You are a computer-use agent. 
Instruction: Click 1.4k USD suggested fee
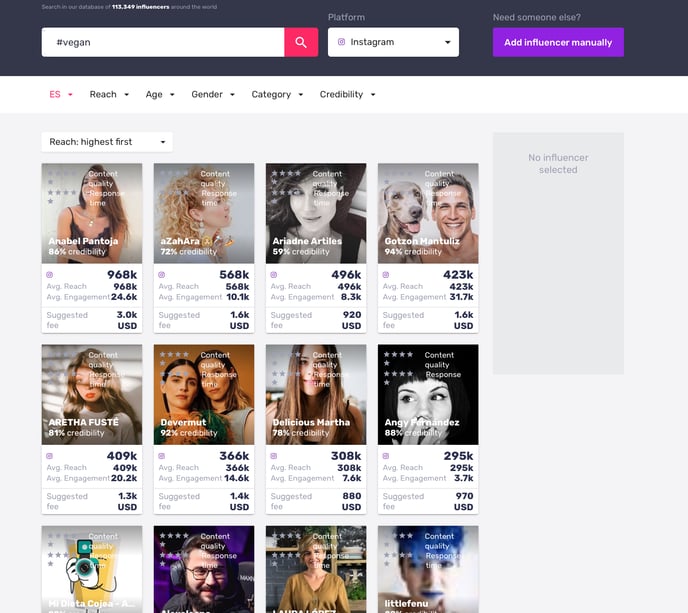coord(240,502)
